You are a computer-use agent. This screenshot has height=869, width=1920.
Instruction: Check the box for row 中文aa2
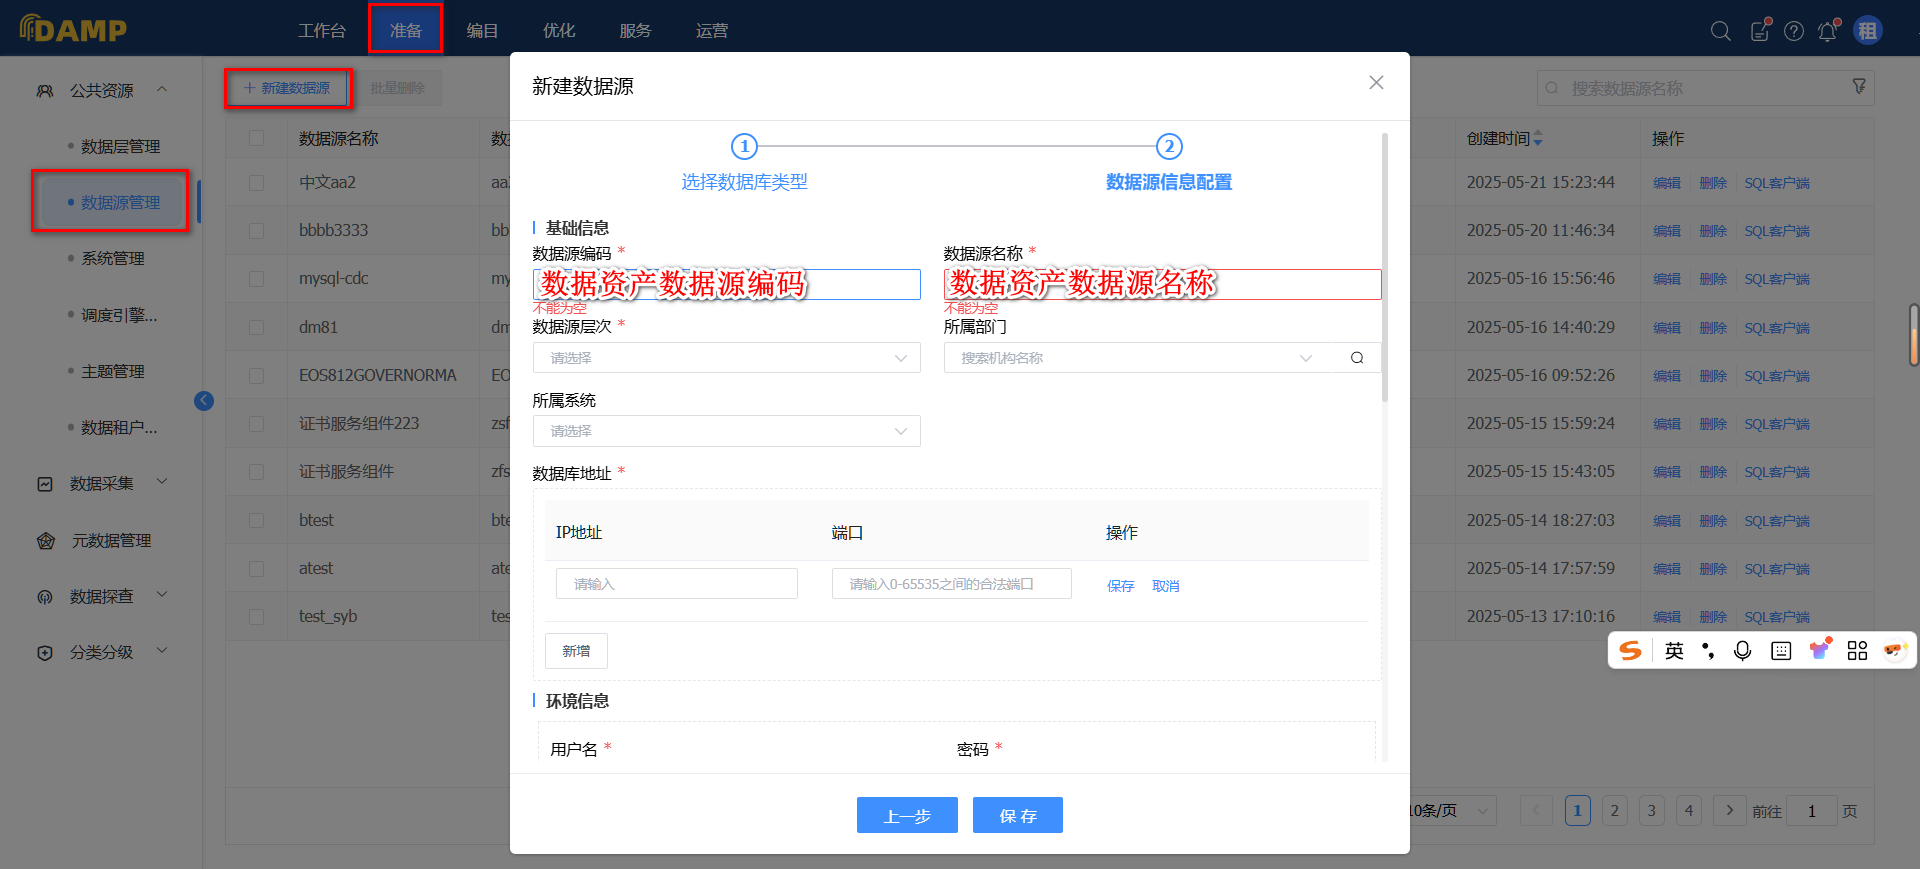(257, 183)
